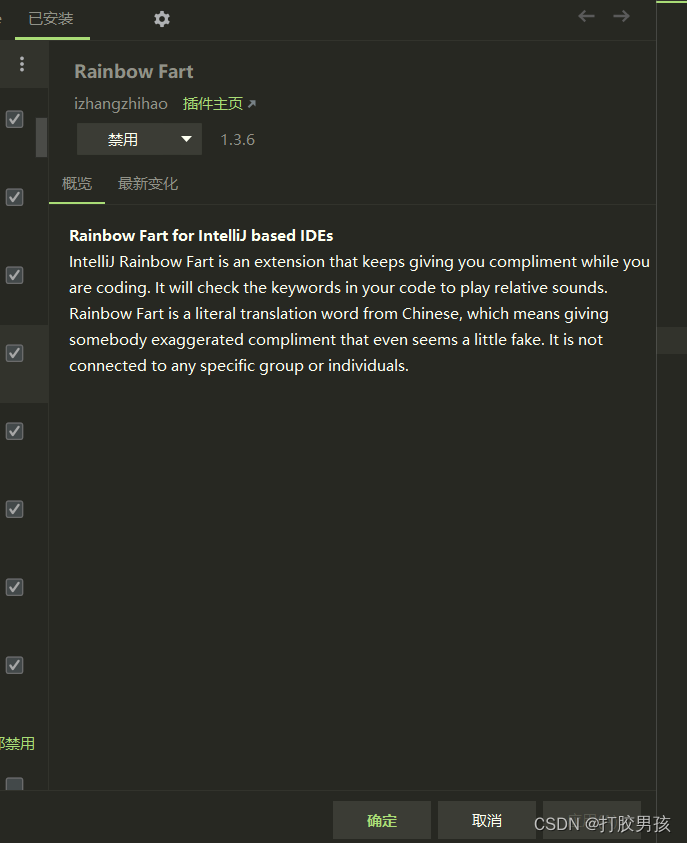Select the 已安装 installed tab

point(51,19)
